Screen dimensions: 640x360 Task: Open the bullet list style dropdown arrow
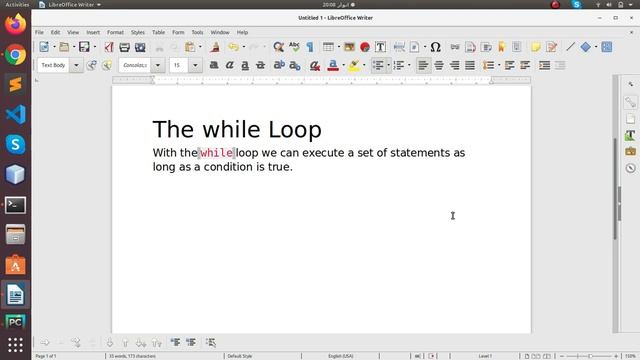388,65
